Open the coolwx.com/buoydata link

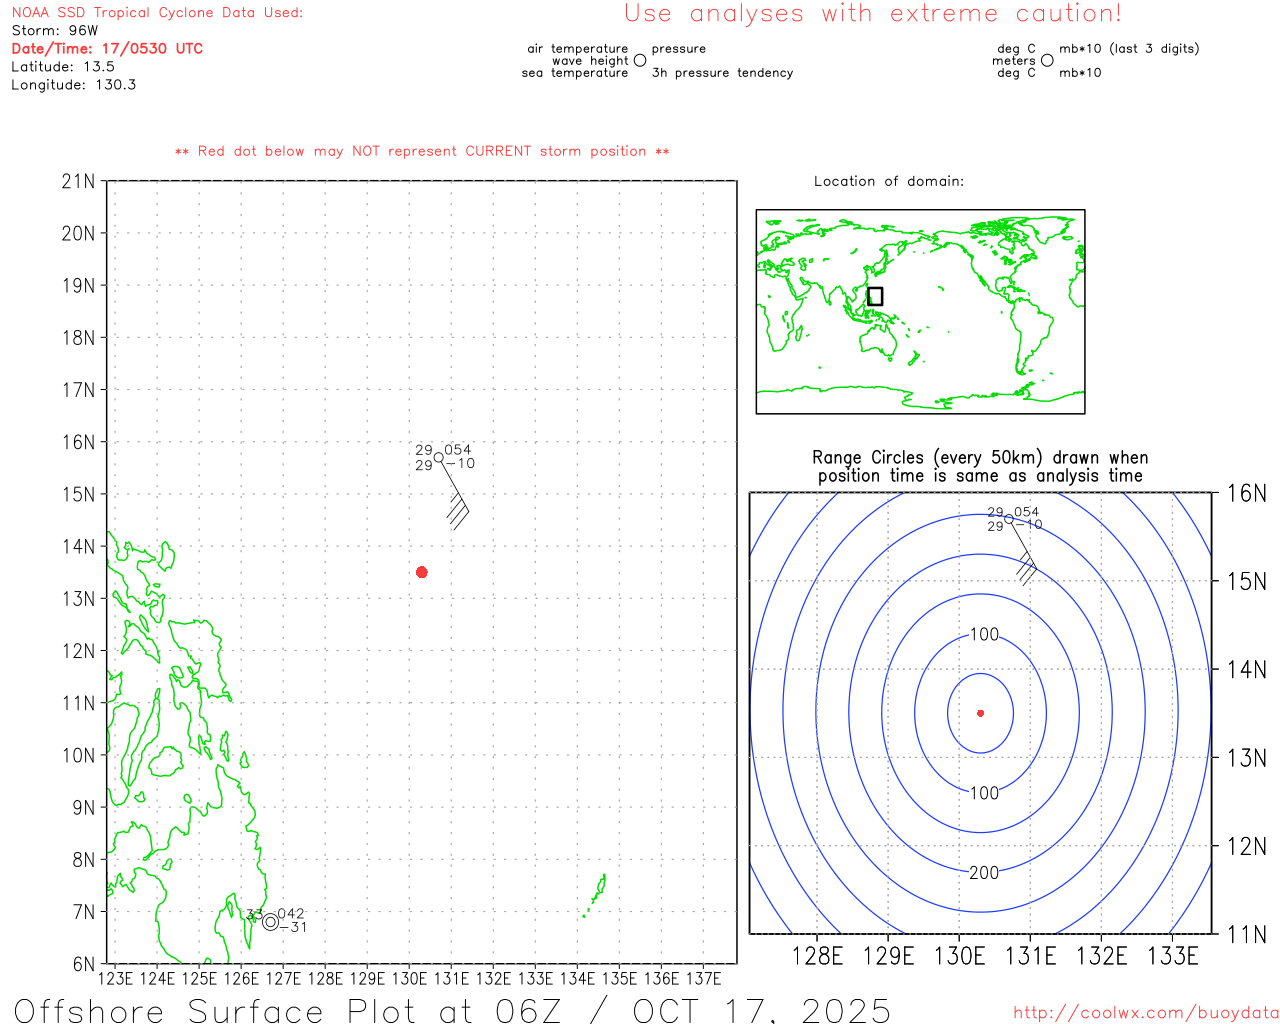coord(1146,1013)
